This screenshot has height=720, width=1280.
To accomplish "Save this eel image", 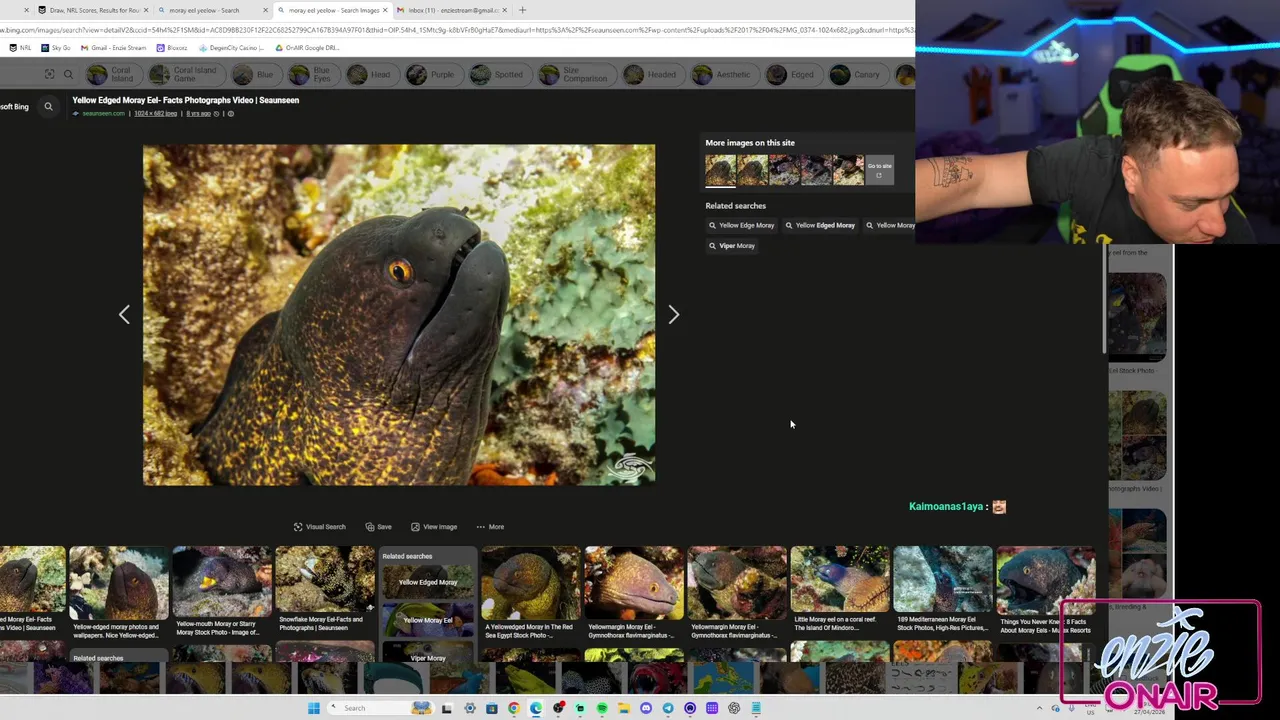I will click(x=378, y=527).
